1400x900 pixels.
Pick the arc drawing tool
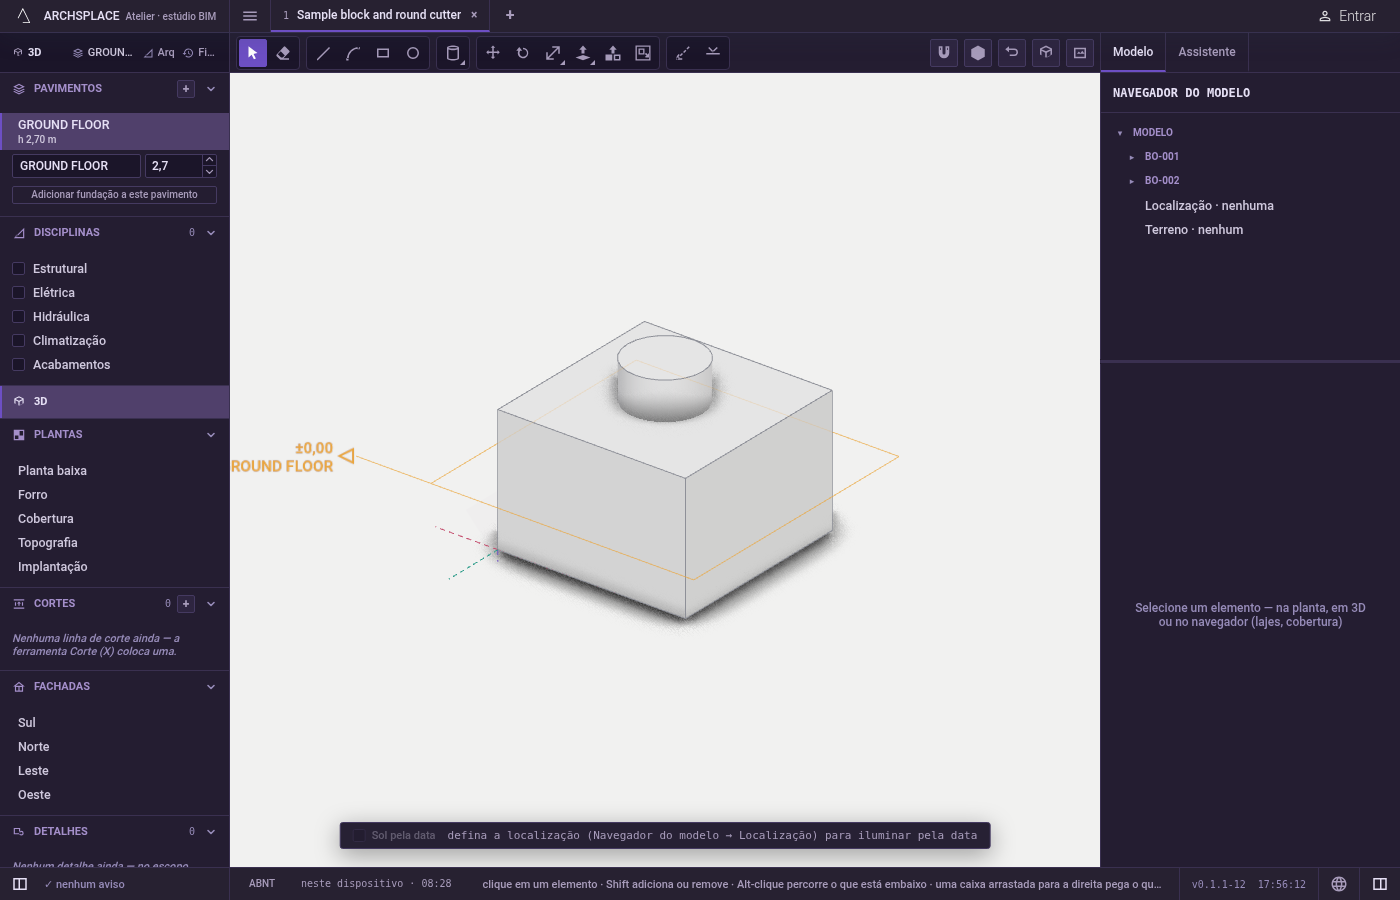point(353,53)
